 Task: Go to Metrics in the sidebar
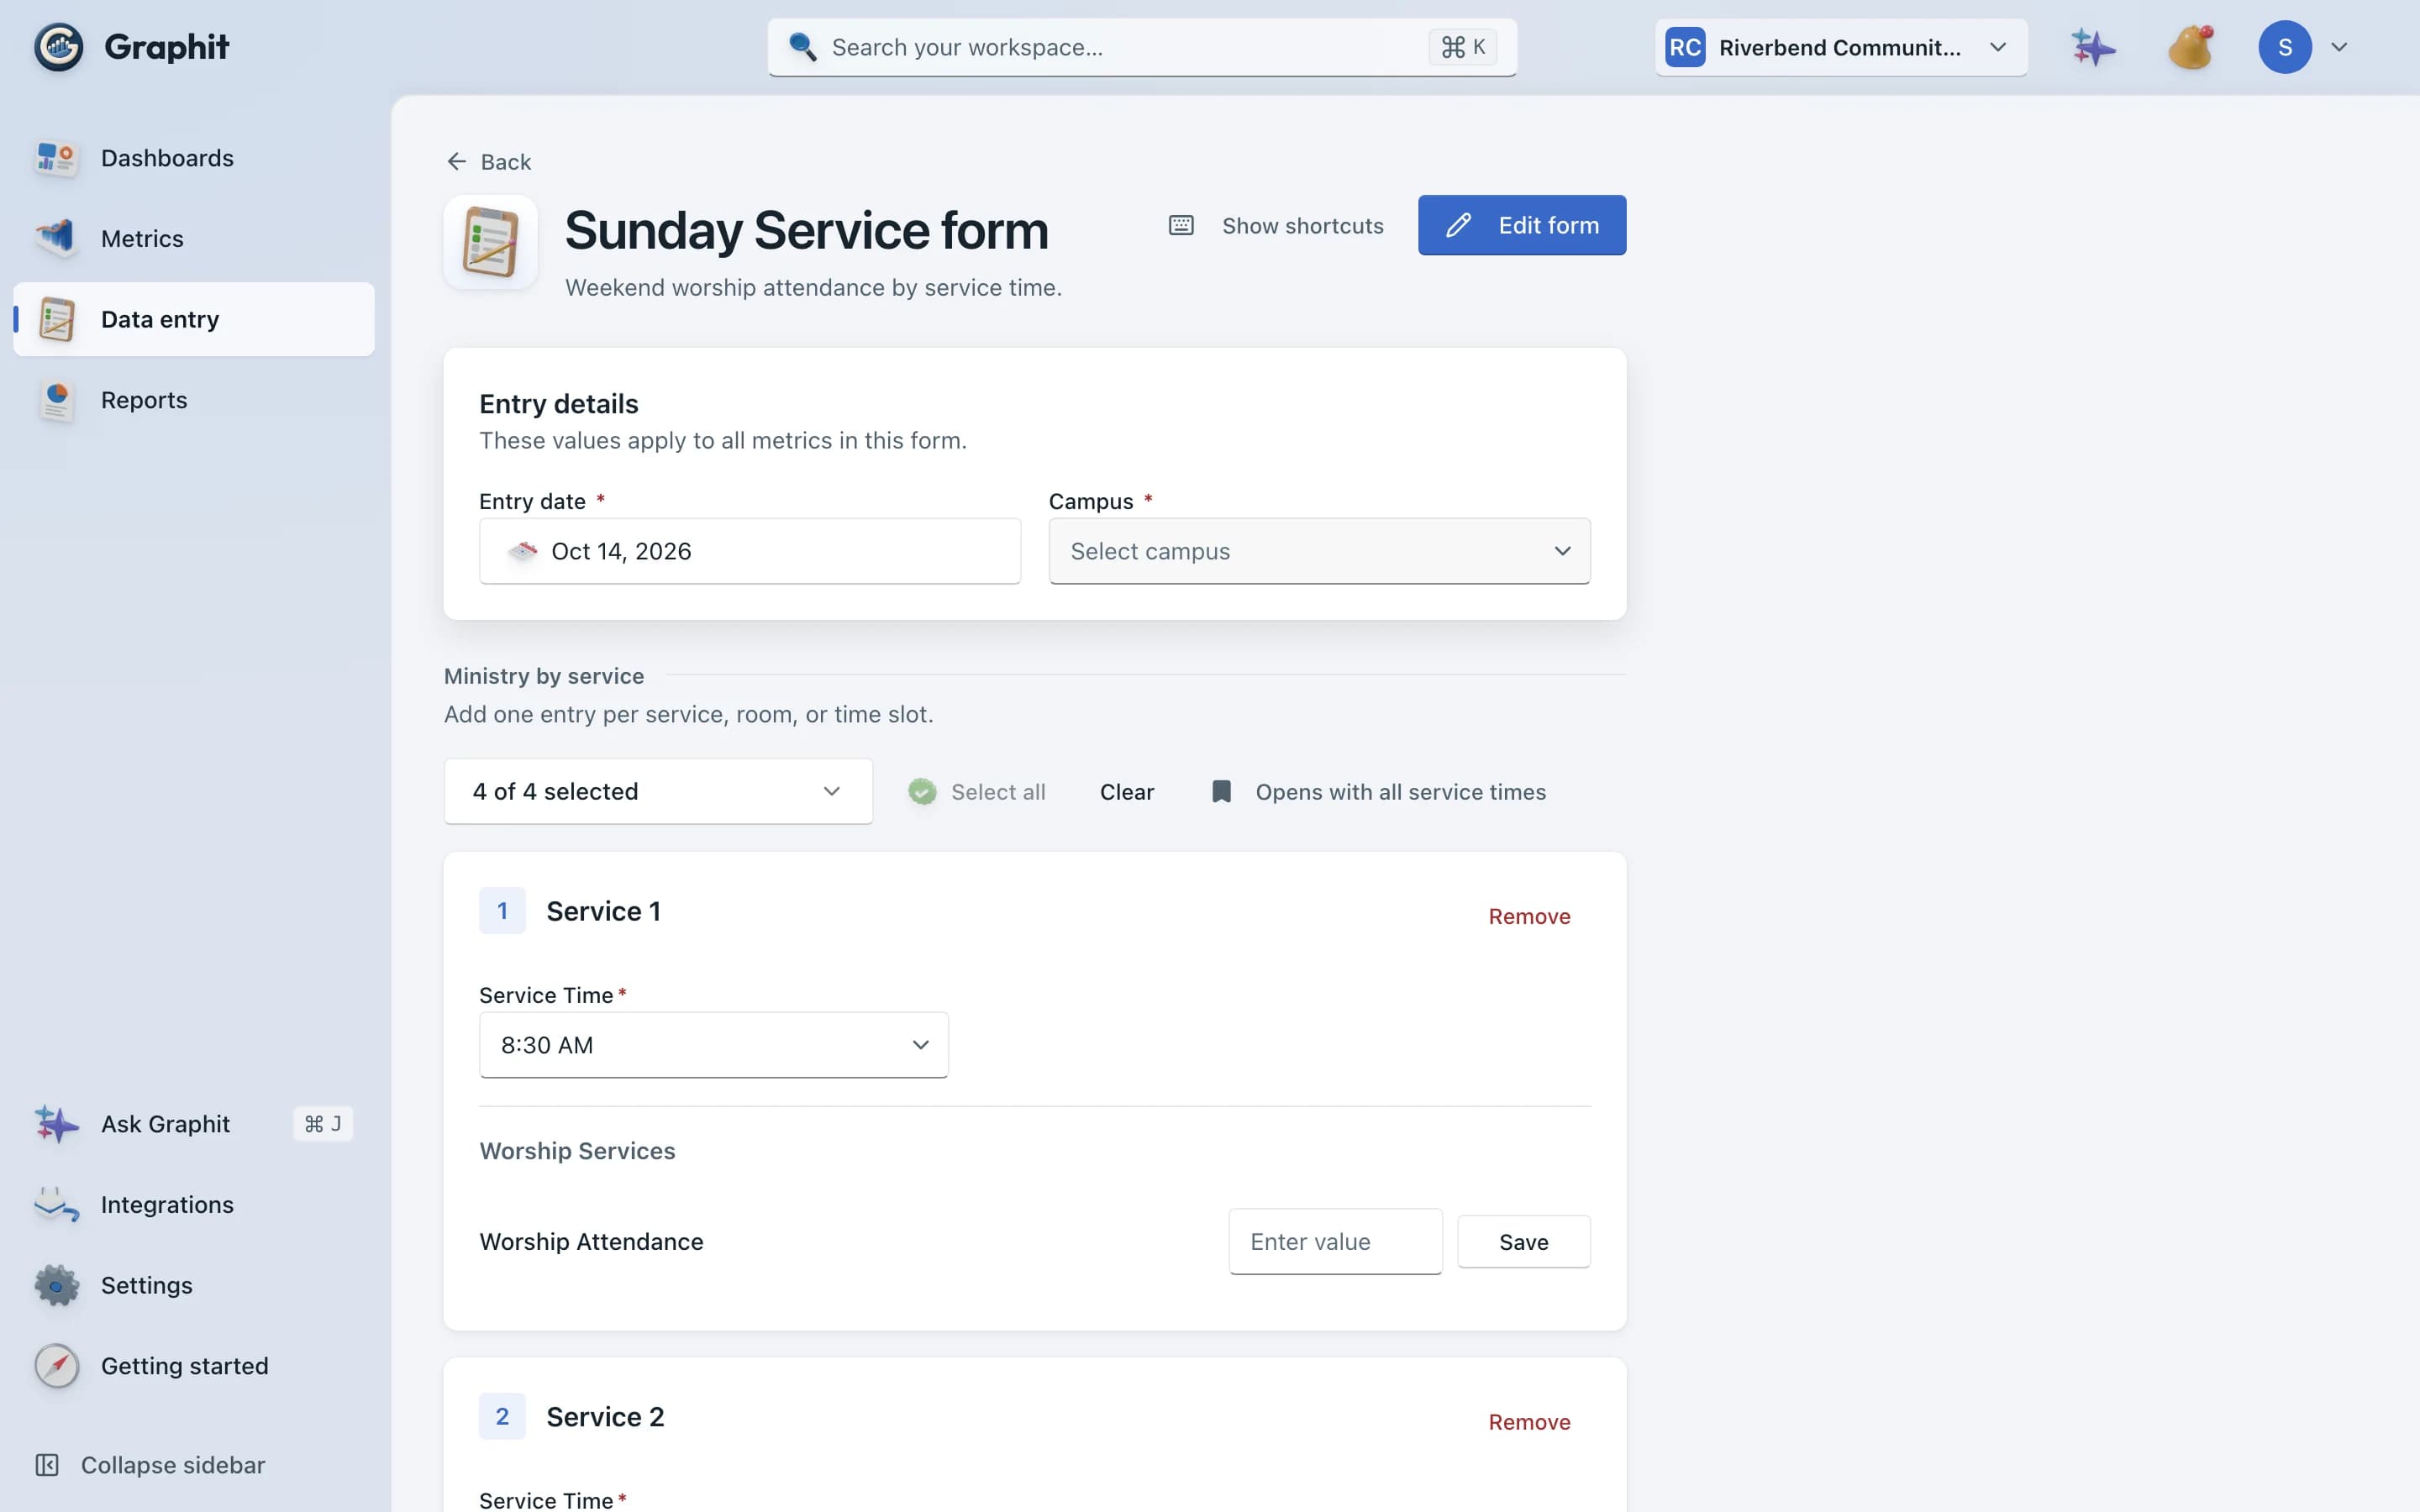[194, 239]
